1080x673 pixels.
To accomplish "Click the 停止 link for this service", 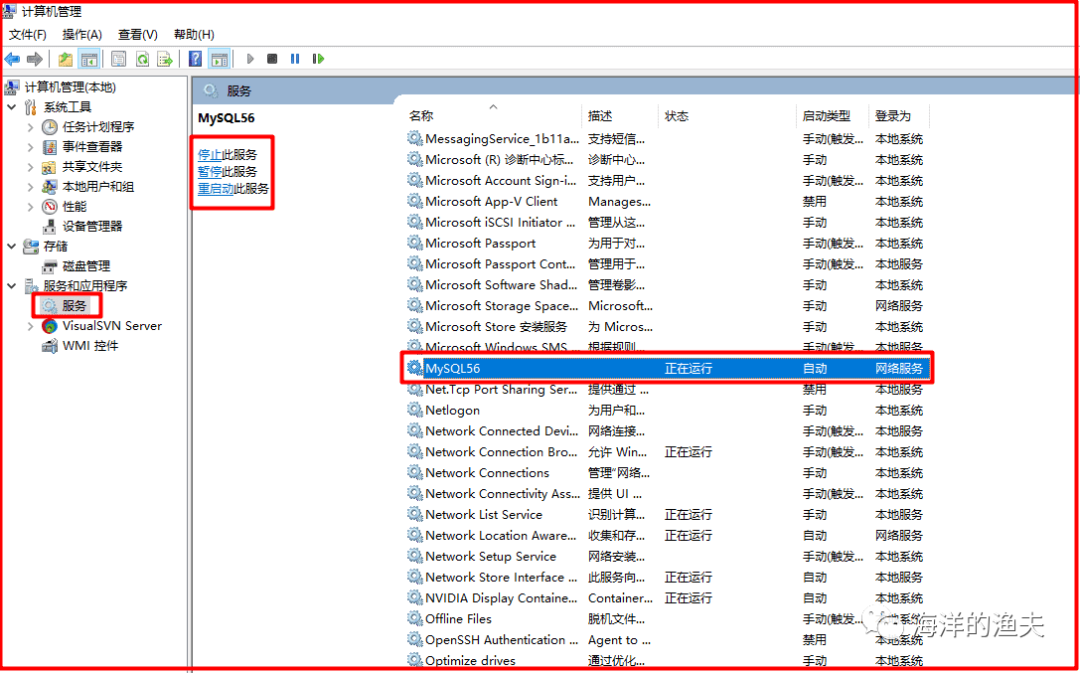I will [x=209, y=155].
